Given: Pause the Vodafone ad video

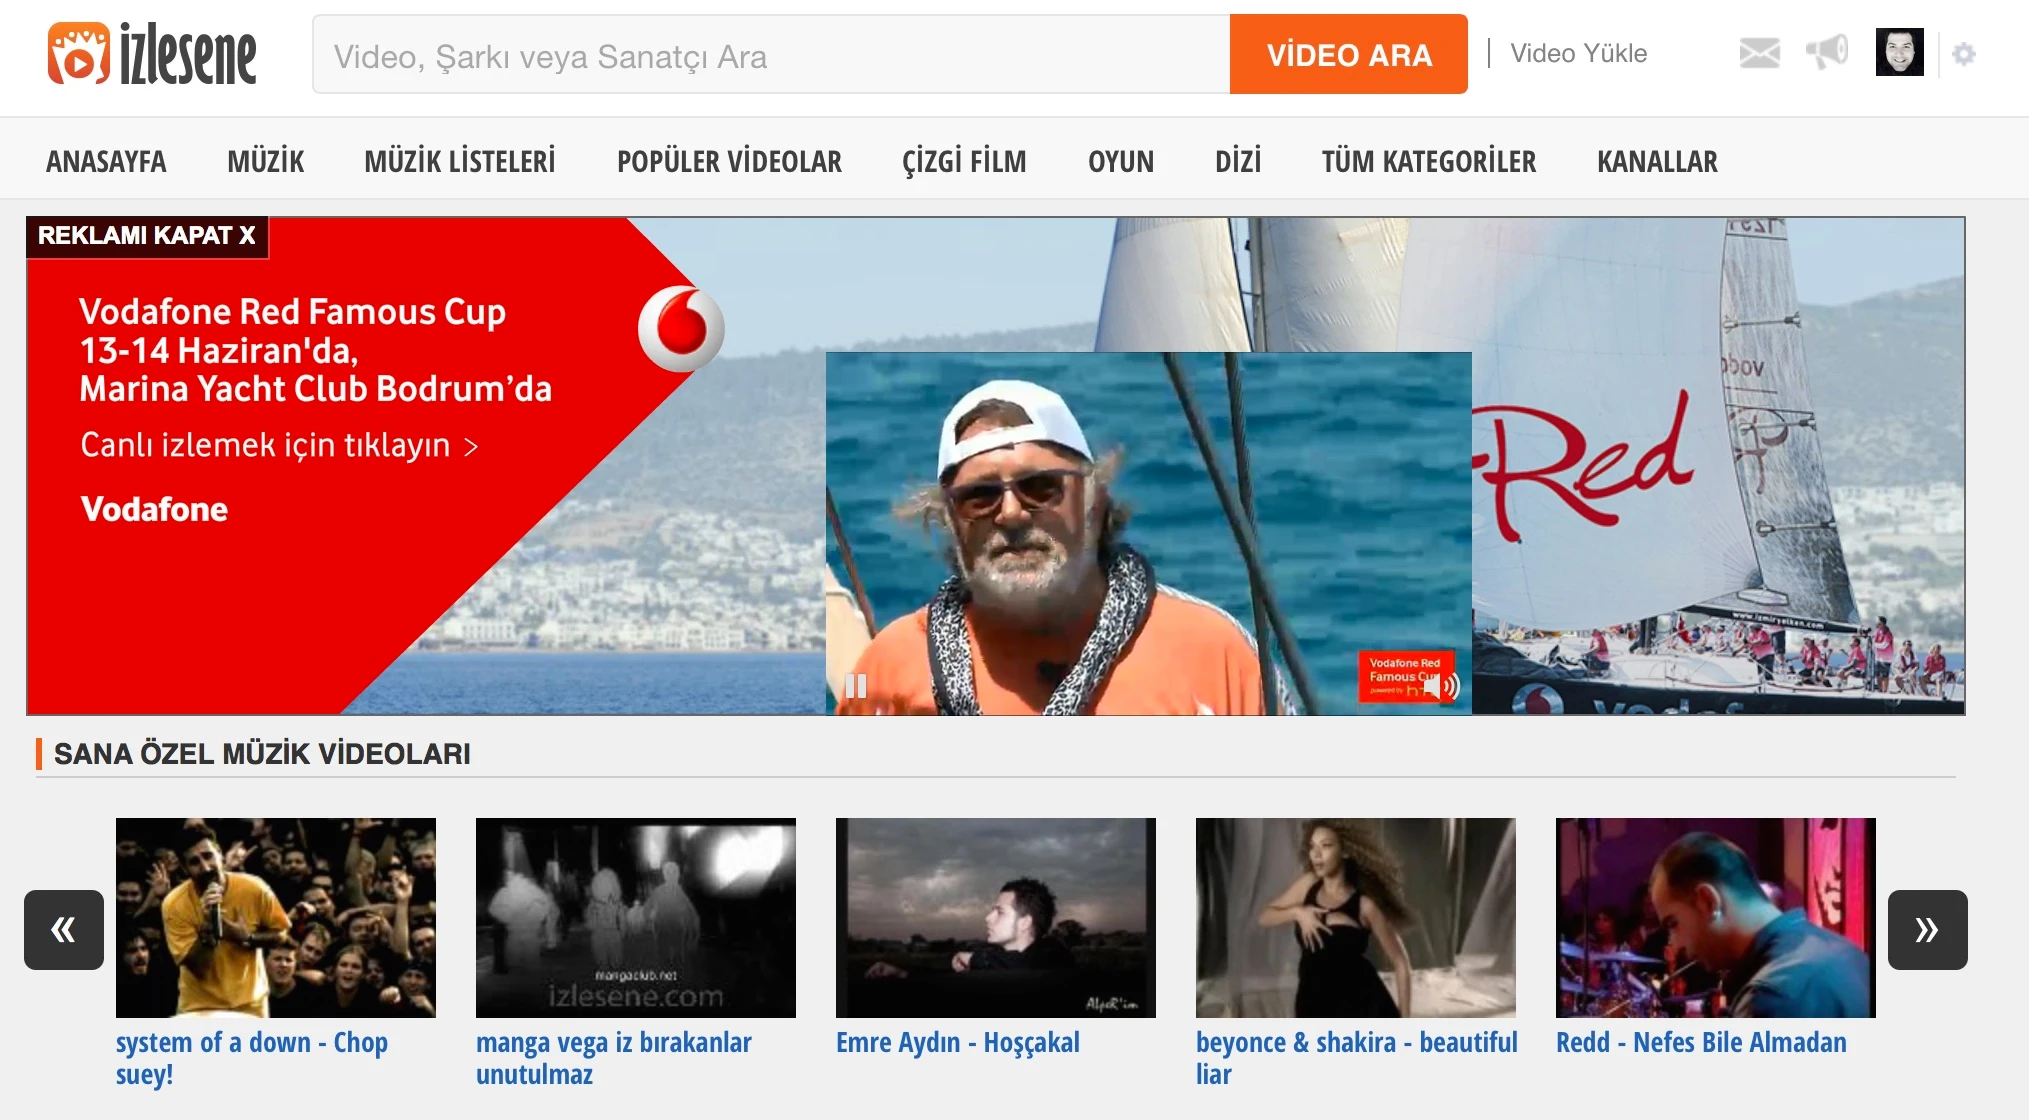Looking at the screenshot, I should coord(856,686).
